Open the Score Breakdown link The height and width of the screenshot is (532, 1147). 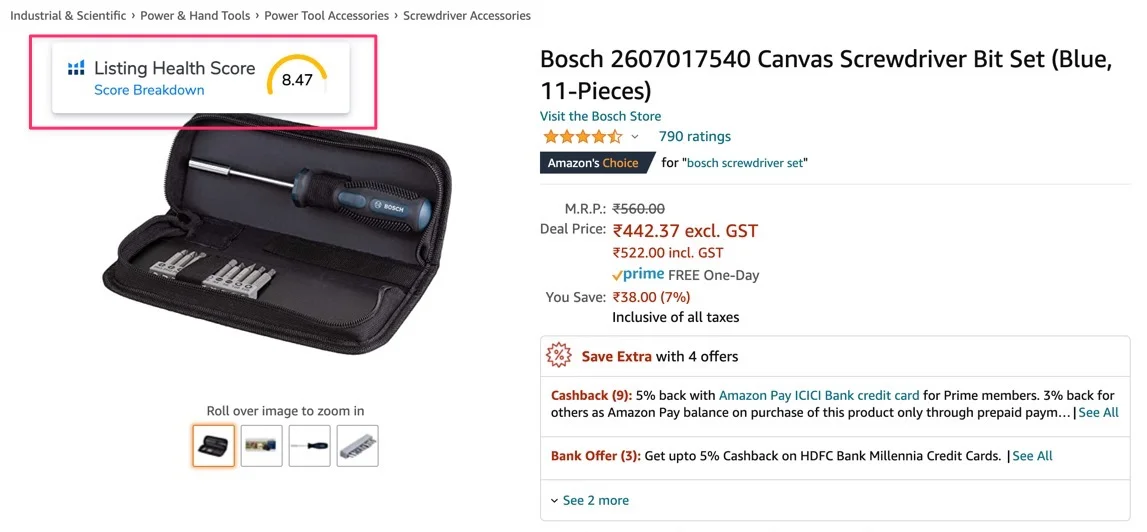click(149, 90)
